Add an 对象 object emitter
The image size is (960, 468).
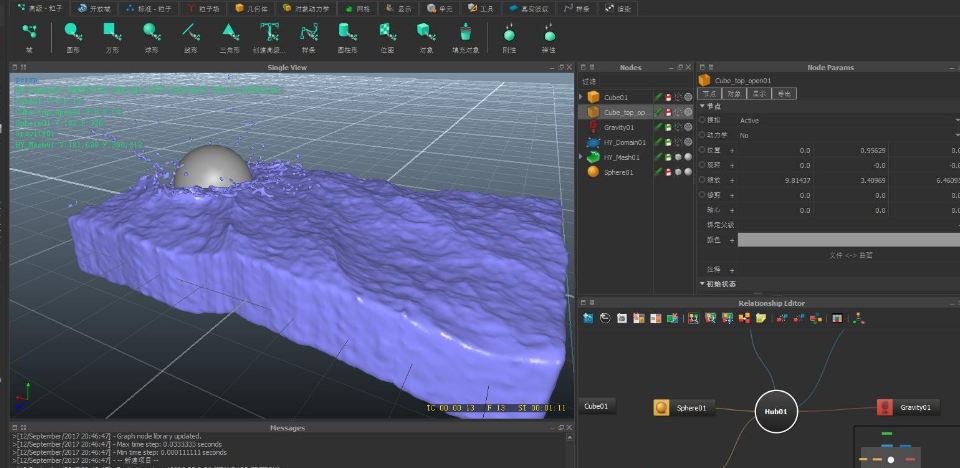[x=426, y=31]
